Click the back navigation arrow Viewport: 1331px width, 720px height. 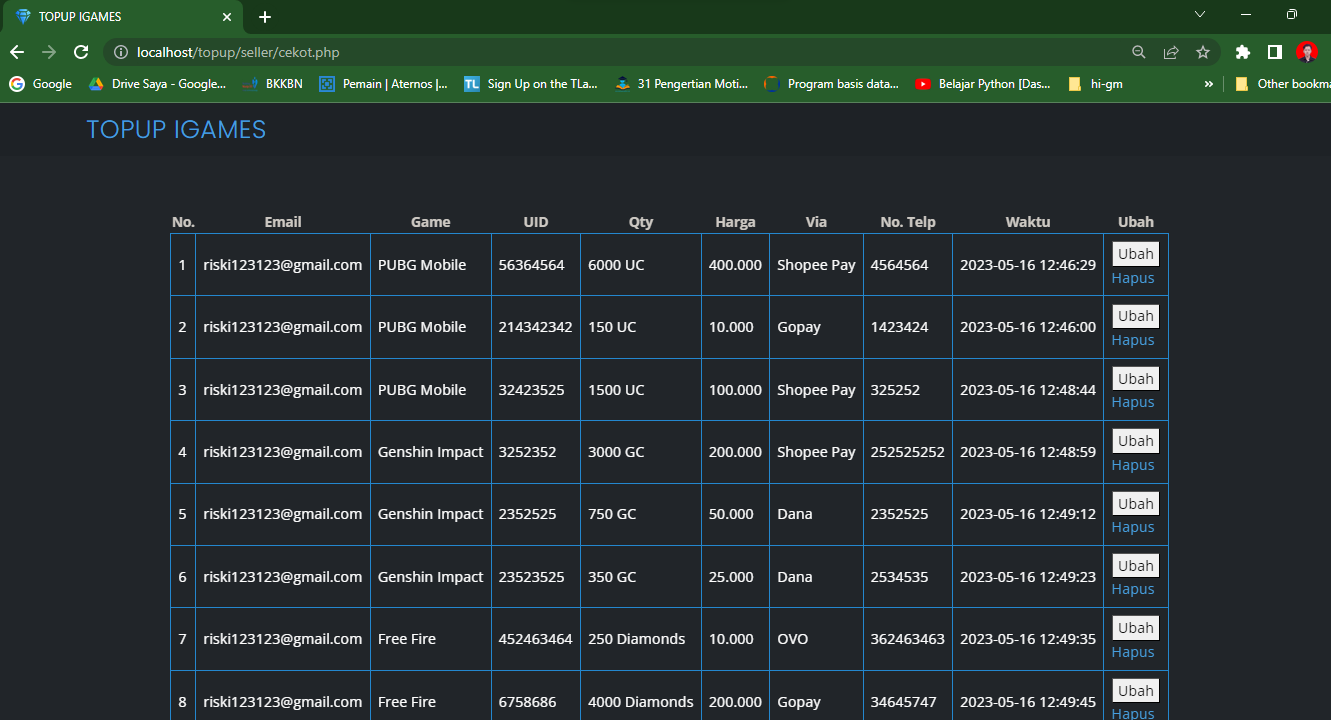pyautogui.click(x=16, y=52)
